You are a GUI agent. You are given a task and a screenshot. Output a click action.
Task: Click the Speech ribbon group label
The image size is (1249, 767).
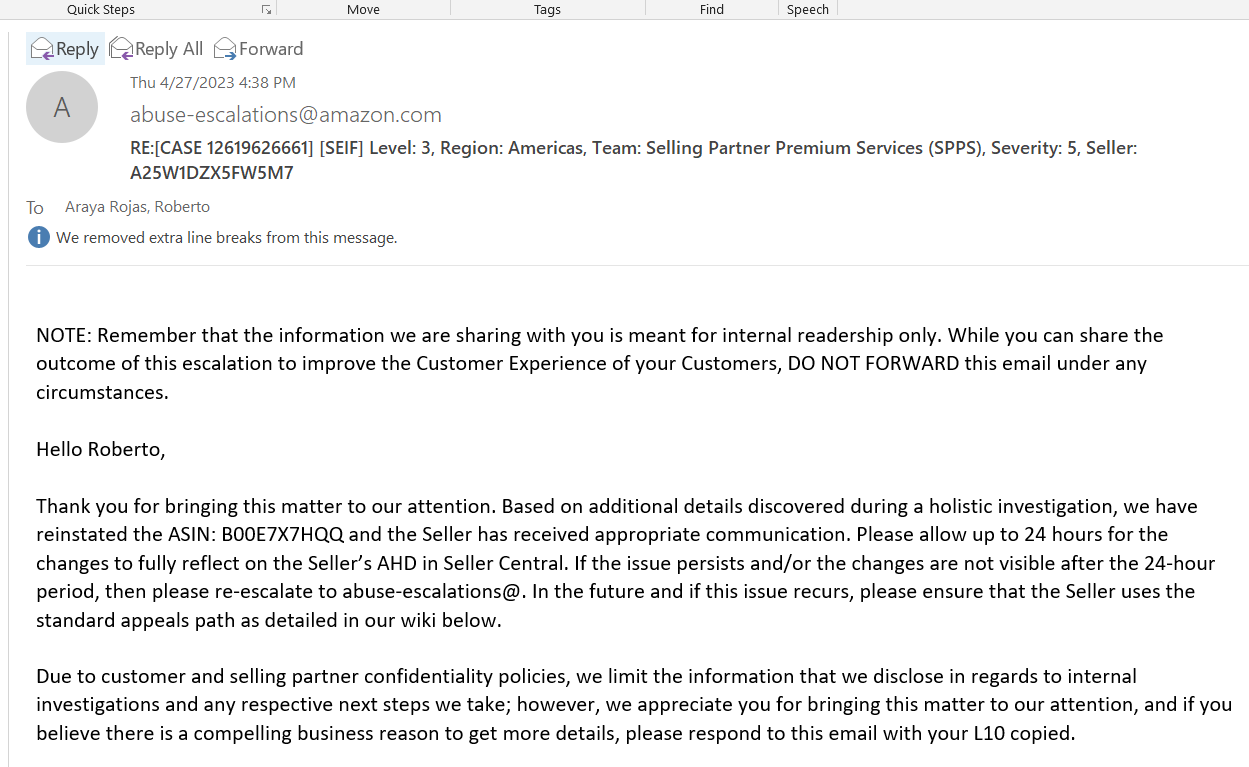coord(807,10)
